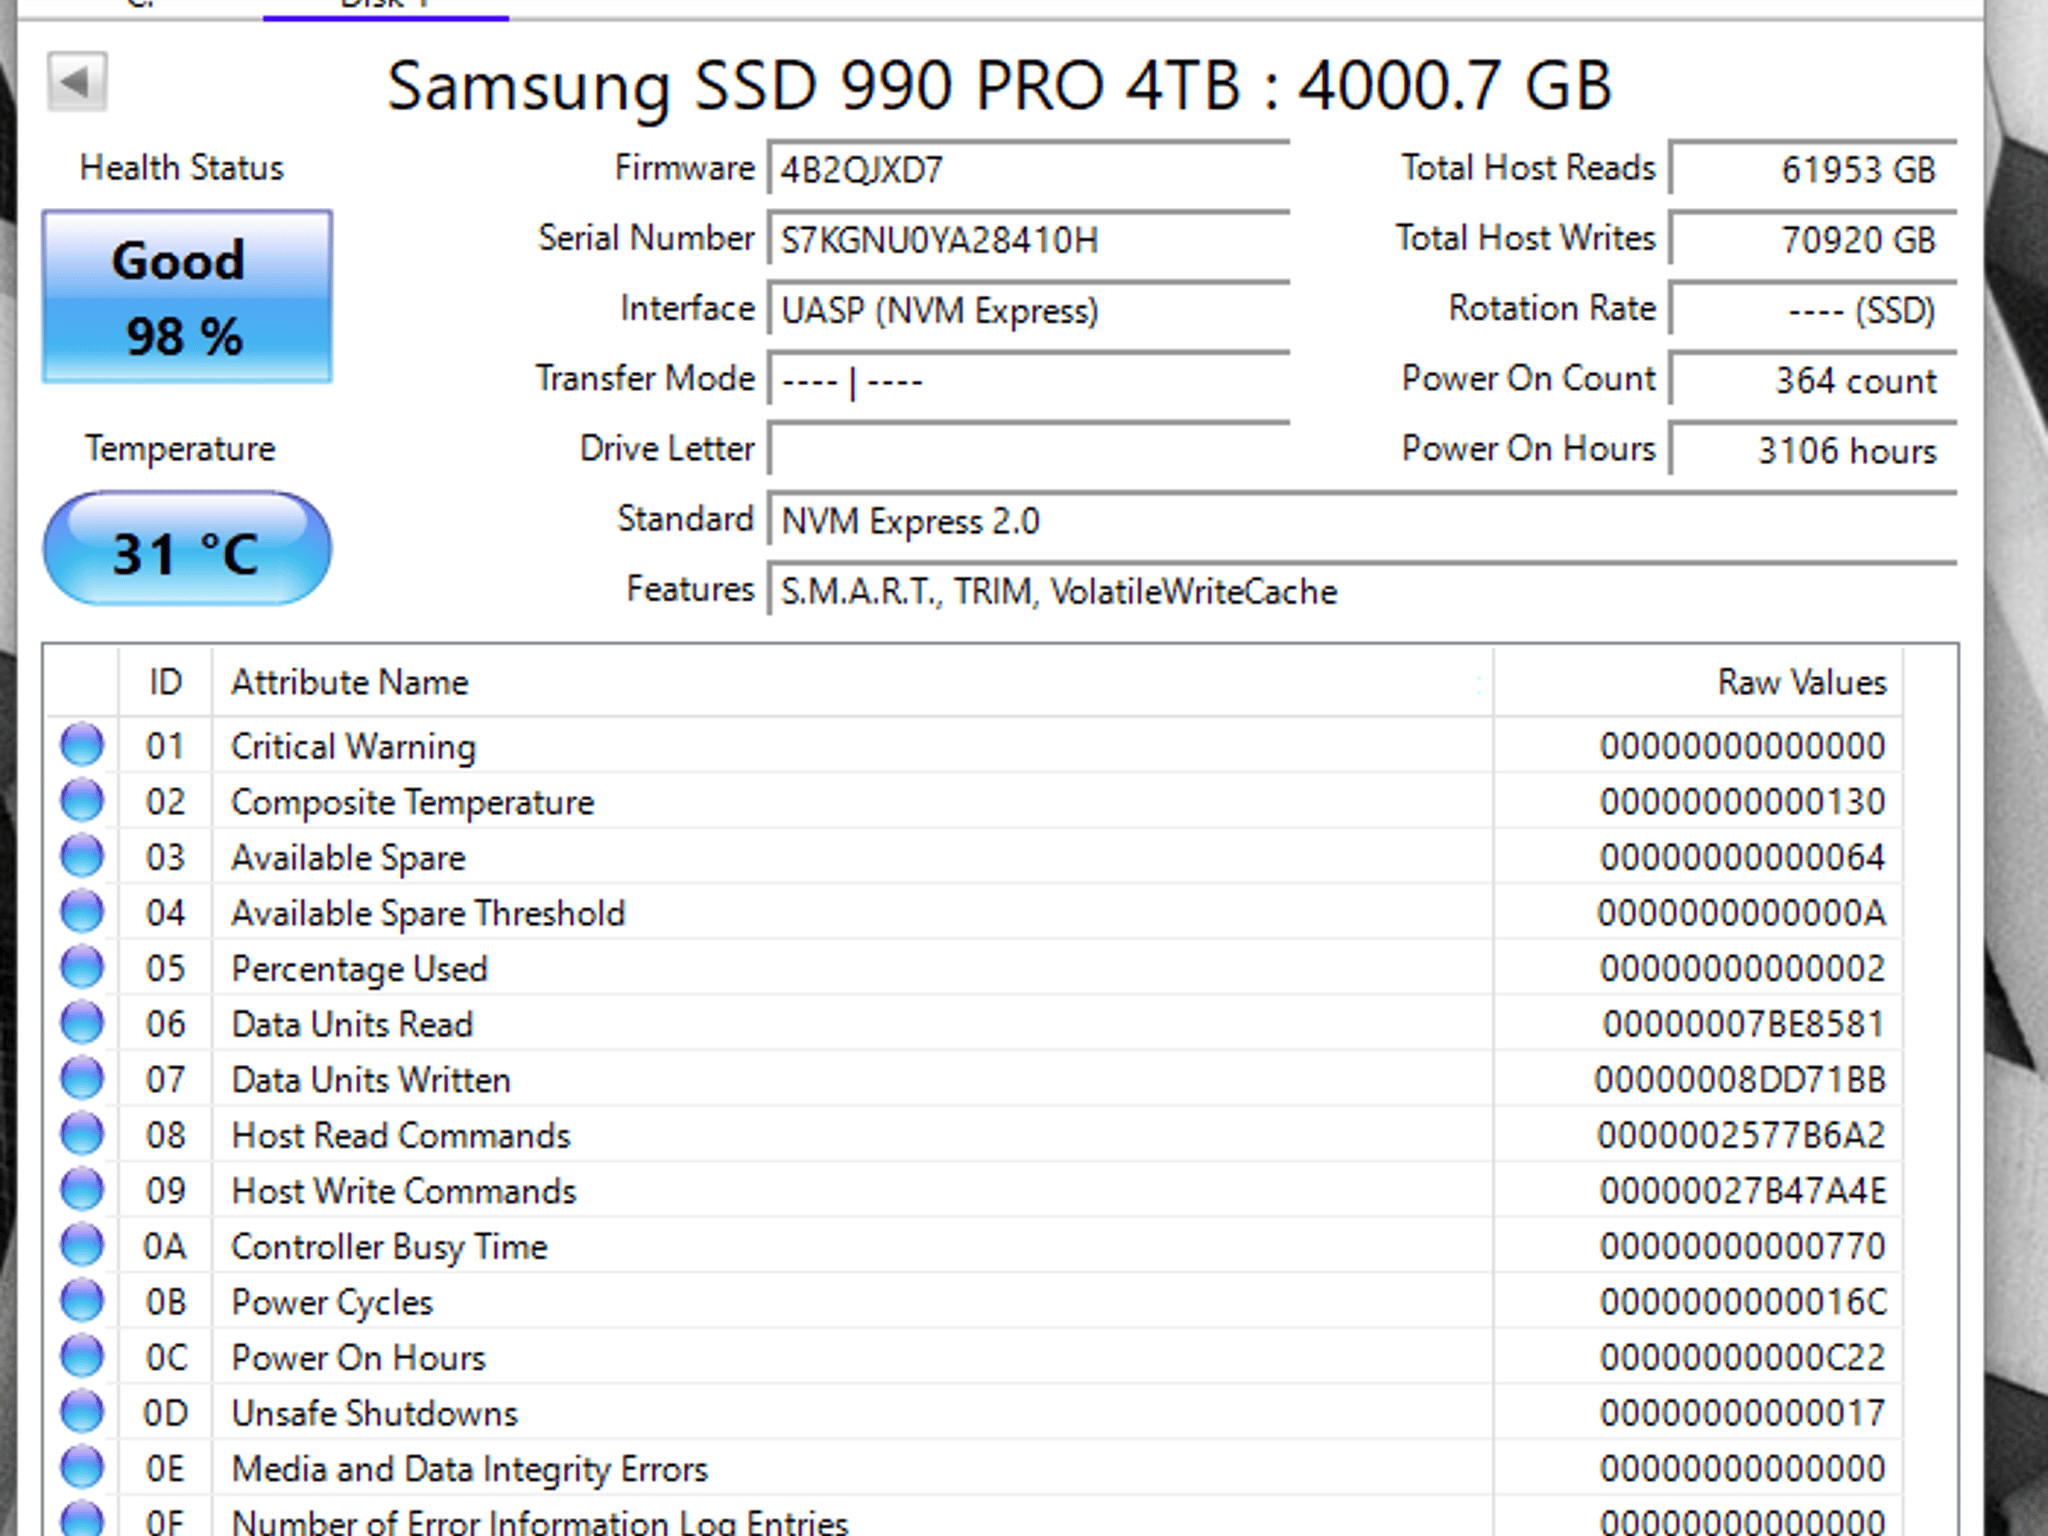Click the status orb for Data Units Read
The image size is (2048, 1536).
[82, 1024]
